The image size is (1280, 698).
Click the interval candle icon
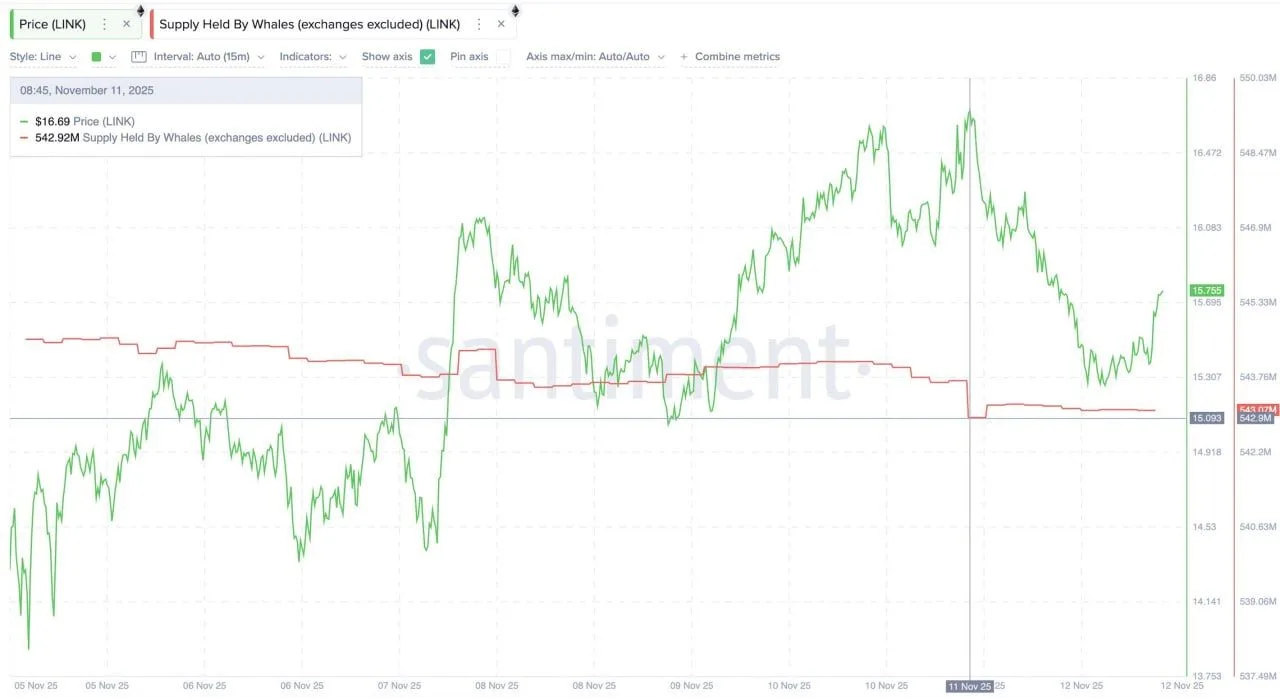pyautogui.click(x=139, y=57)
